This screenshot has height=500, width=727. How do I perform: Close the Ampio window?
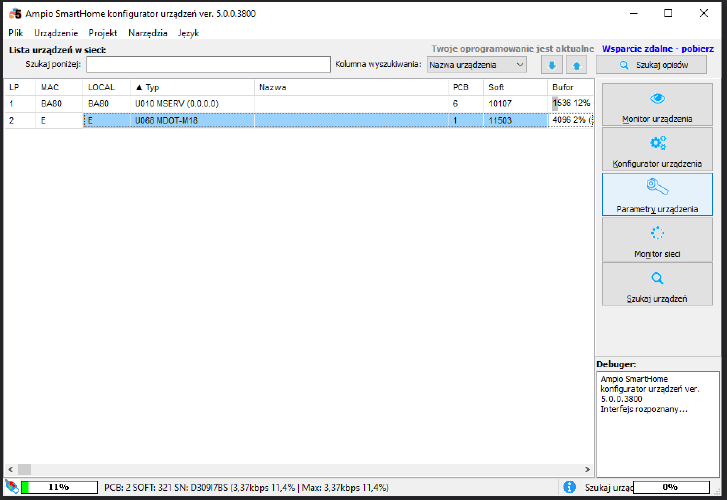tap(704, 13)
